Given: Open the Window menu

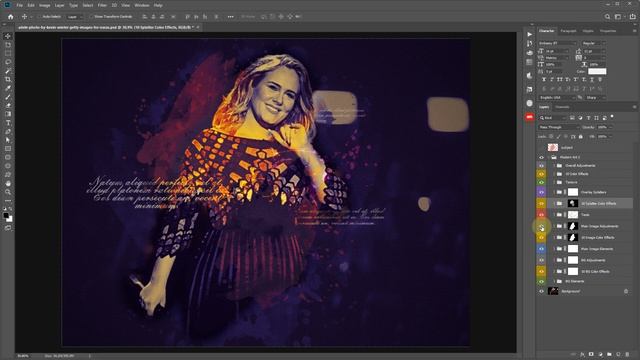Looking at the screenshot, I should tap(142, 5).
